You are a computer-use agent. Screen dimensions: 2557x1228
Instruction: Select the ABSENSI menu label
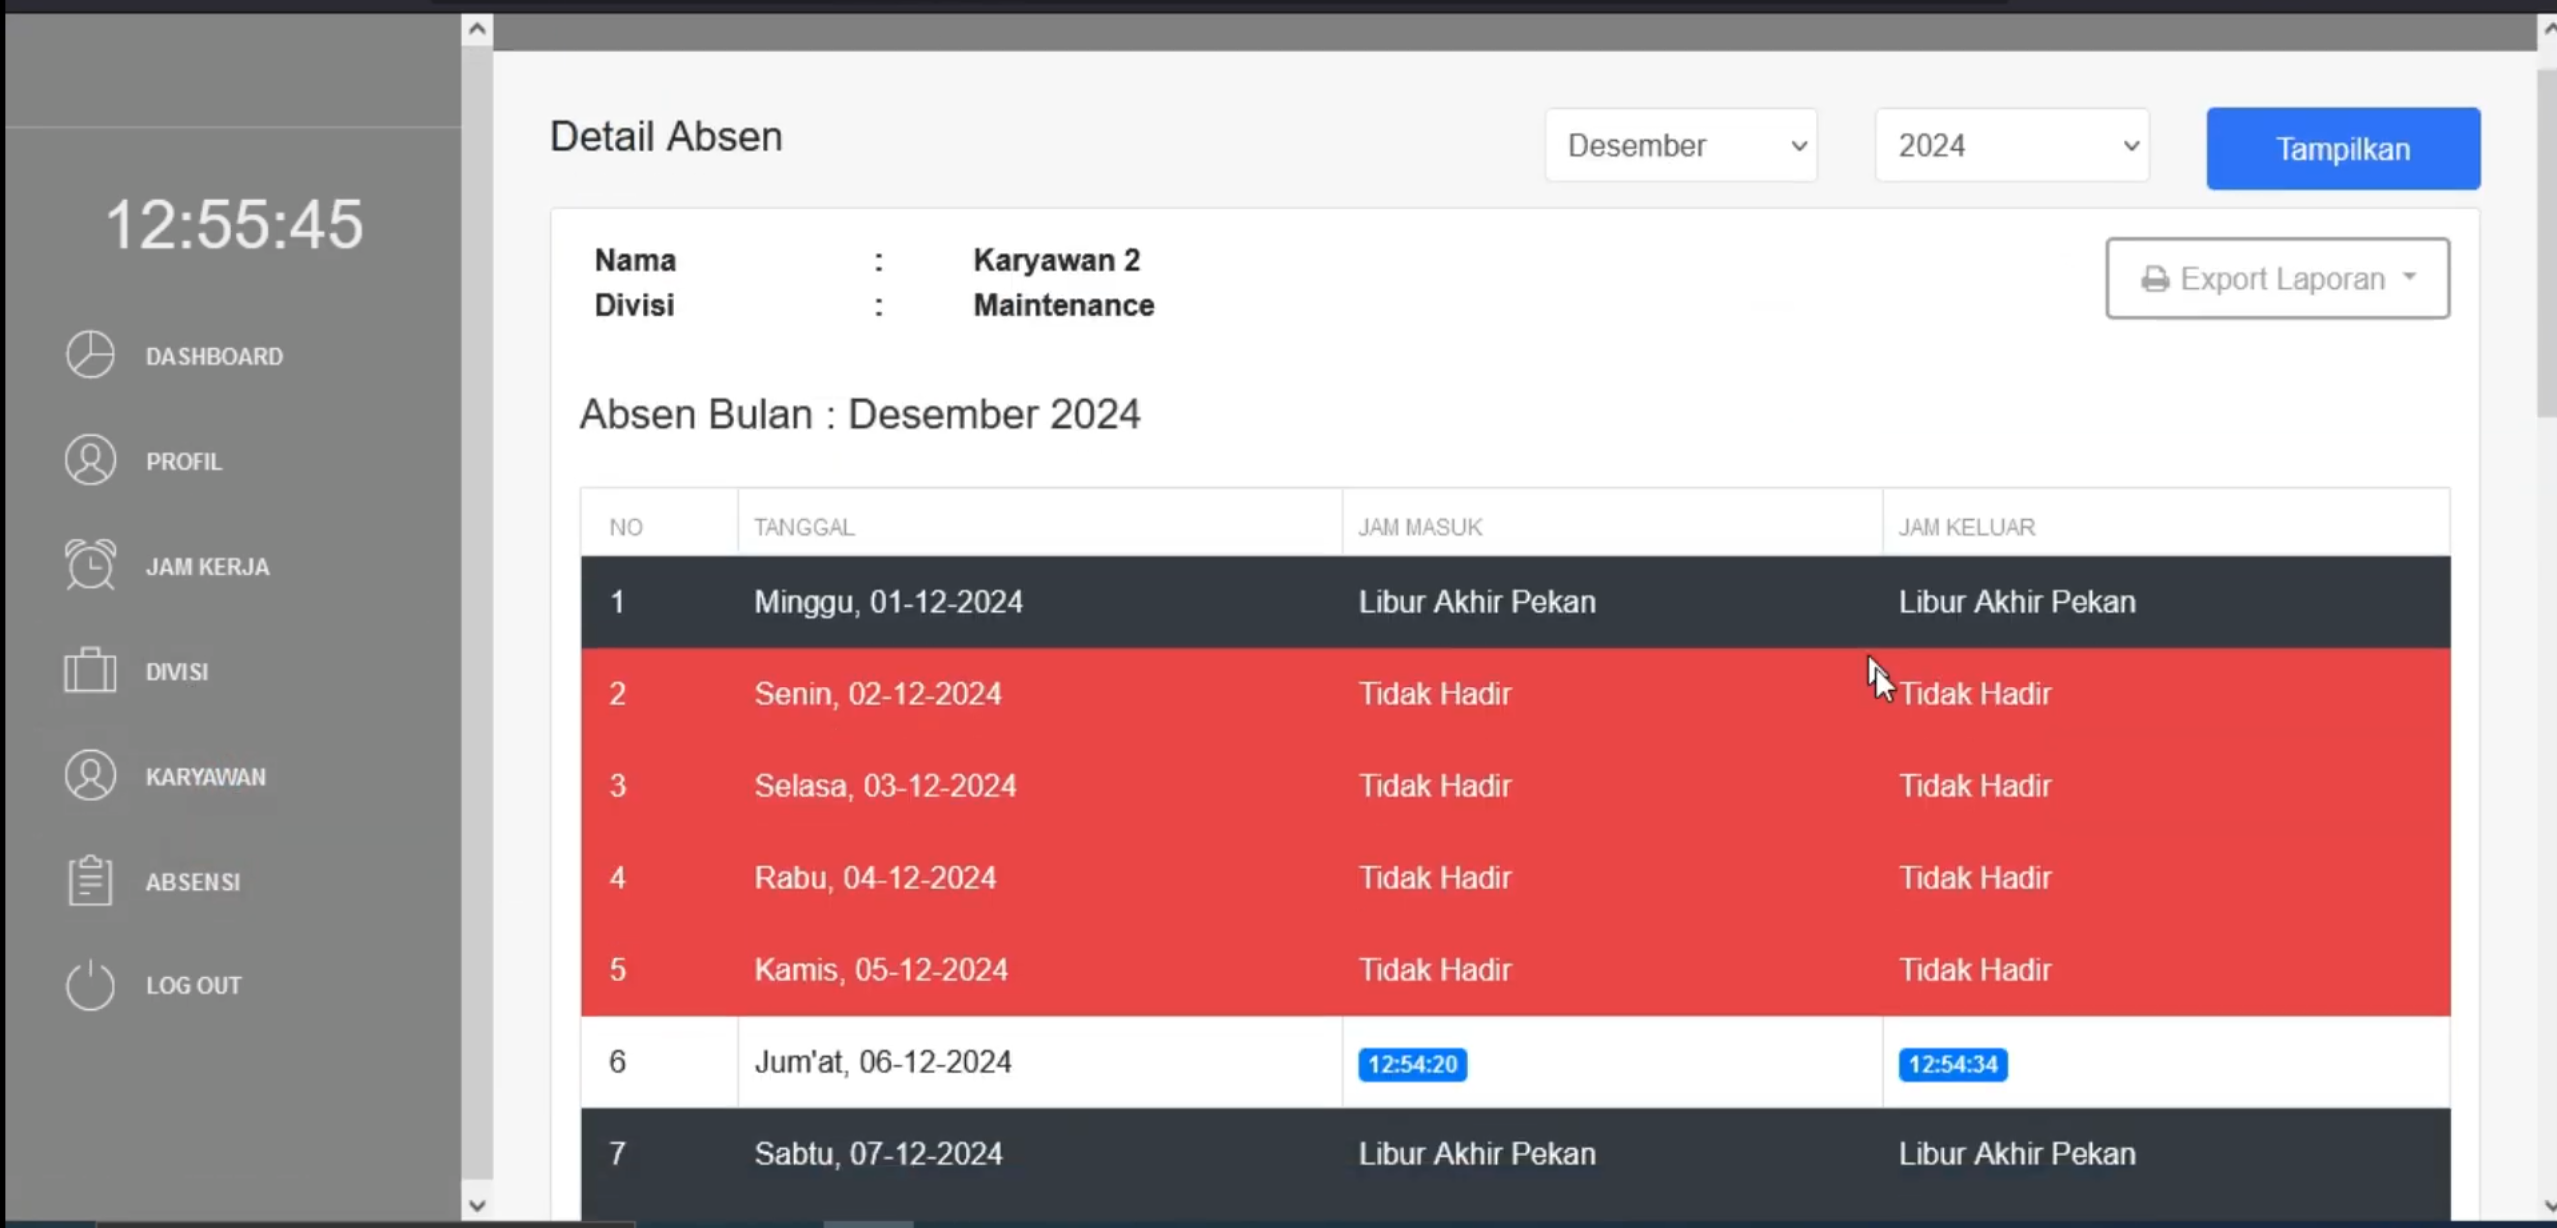tap(193, 882)
